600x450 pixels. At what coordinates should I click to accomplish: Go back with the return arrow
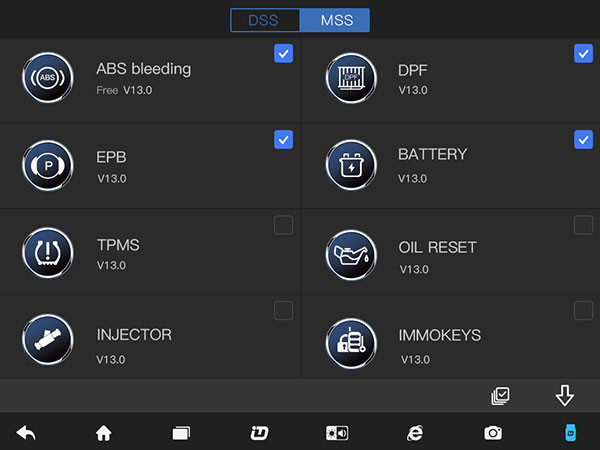pyautogui.click(x=26, y=433)
